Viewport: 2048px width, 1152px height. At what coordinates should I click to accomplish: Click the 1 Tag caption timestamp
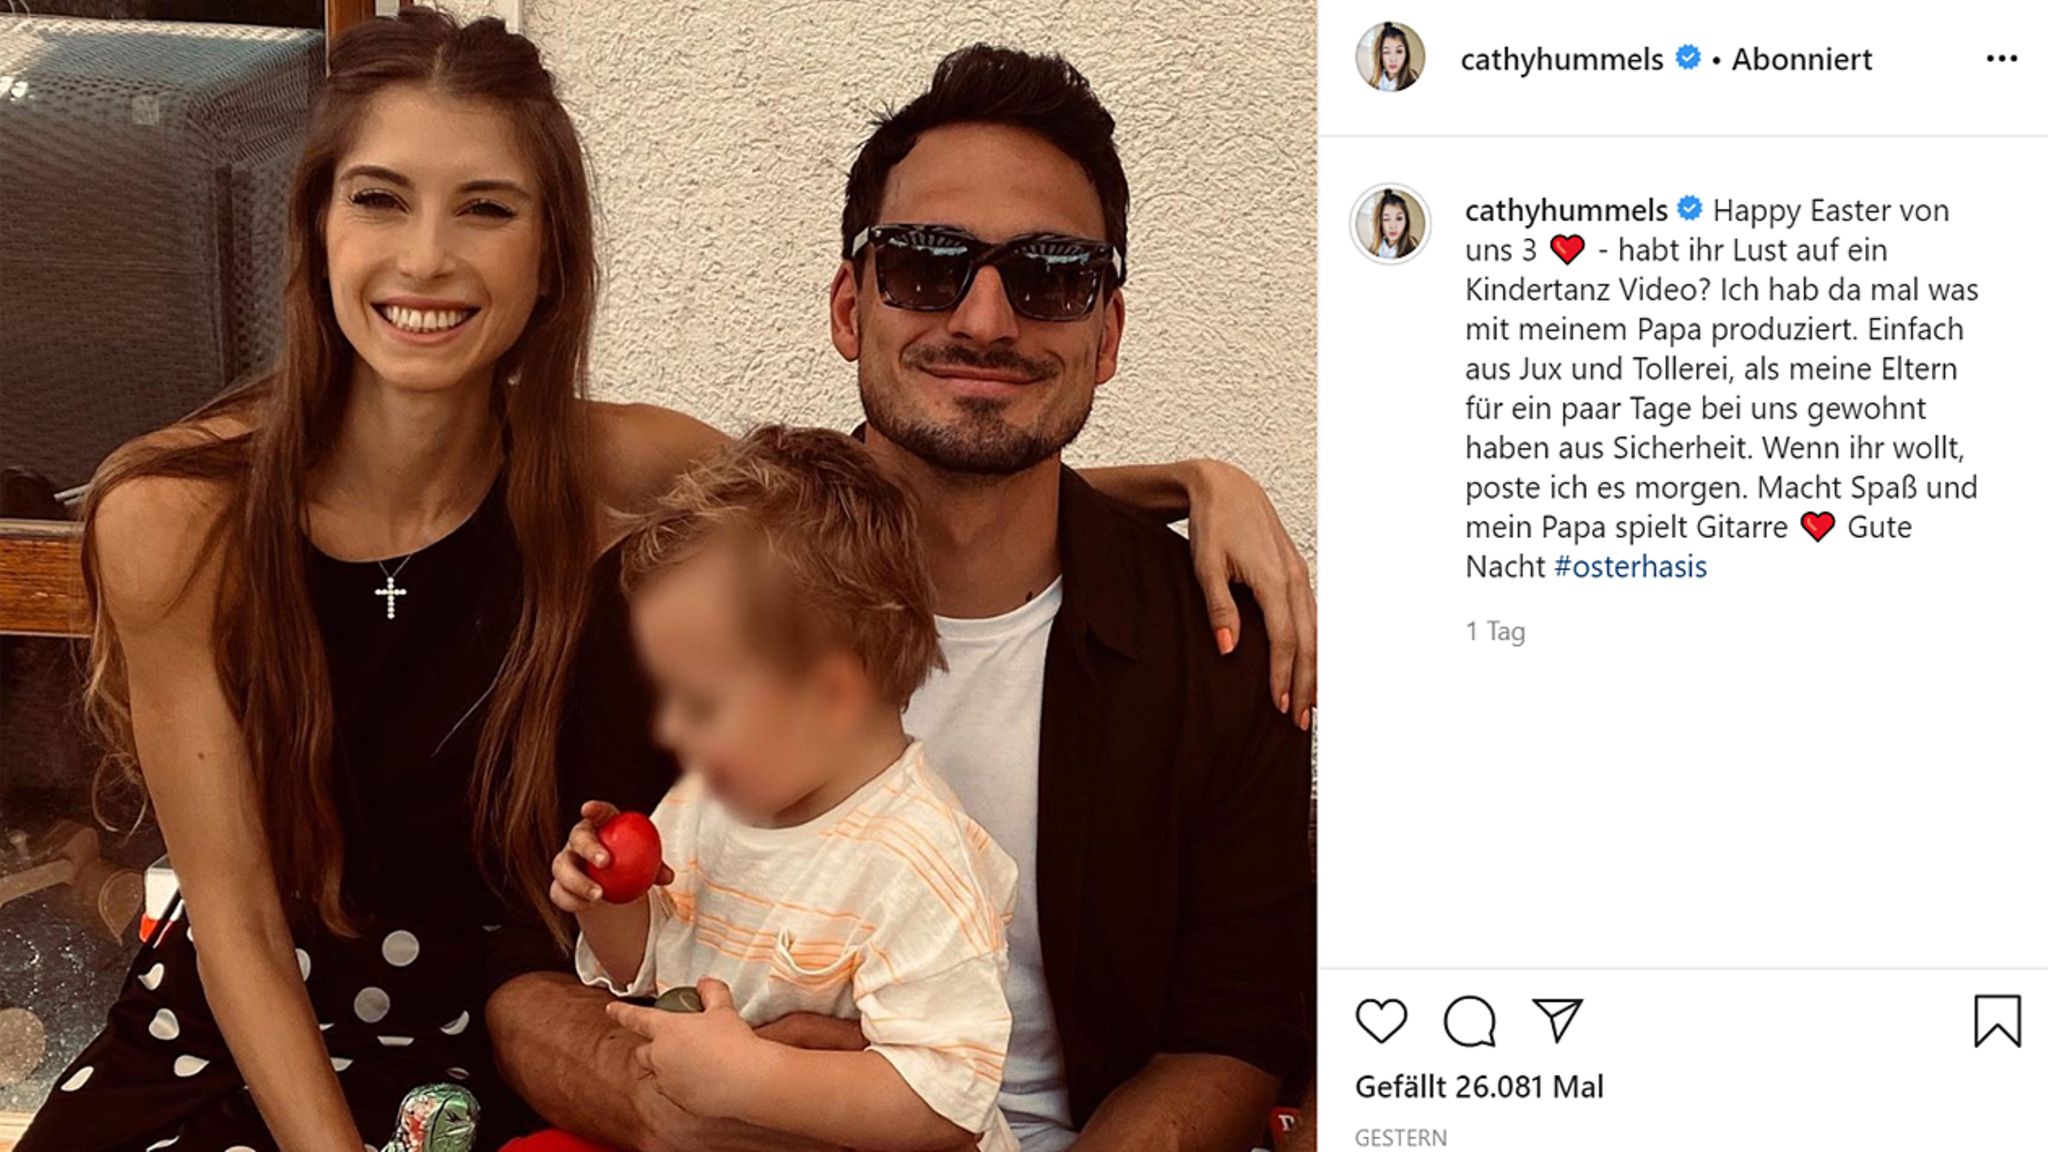(1495, 631)
